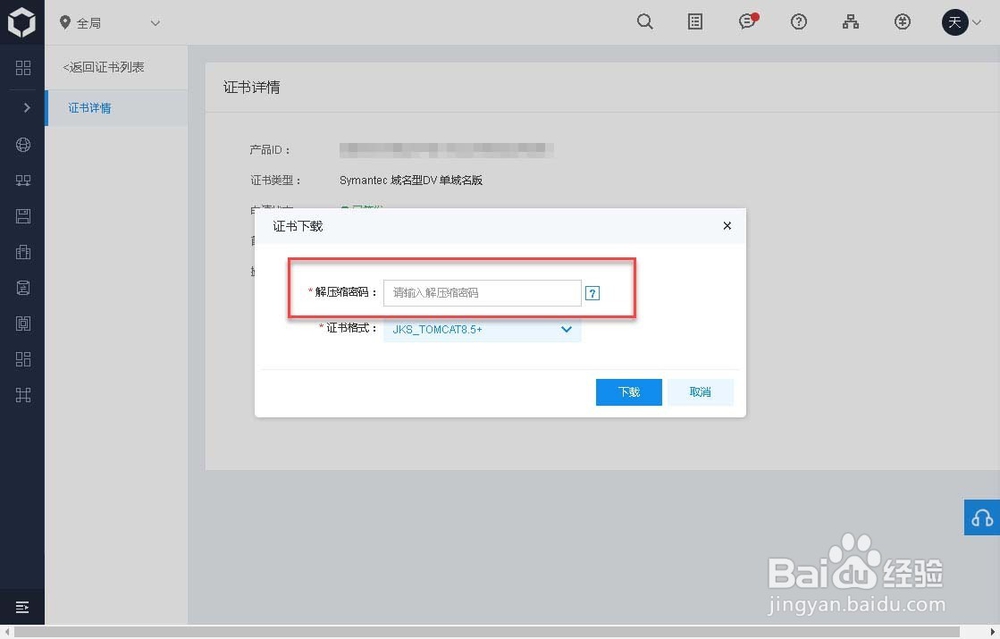Open the billing yen icon in header
1000x639 pixels.
point(902,22)
